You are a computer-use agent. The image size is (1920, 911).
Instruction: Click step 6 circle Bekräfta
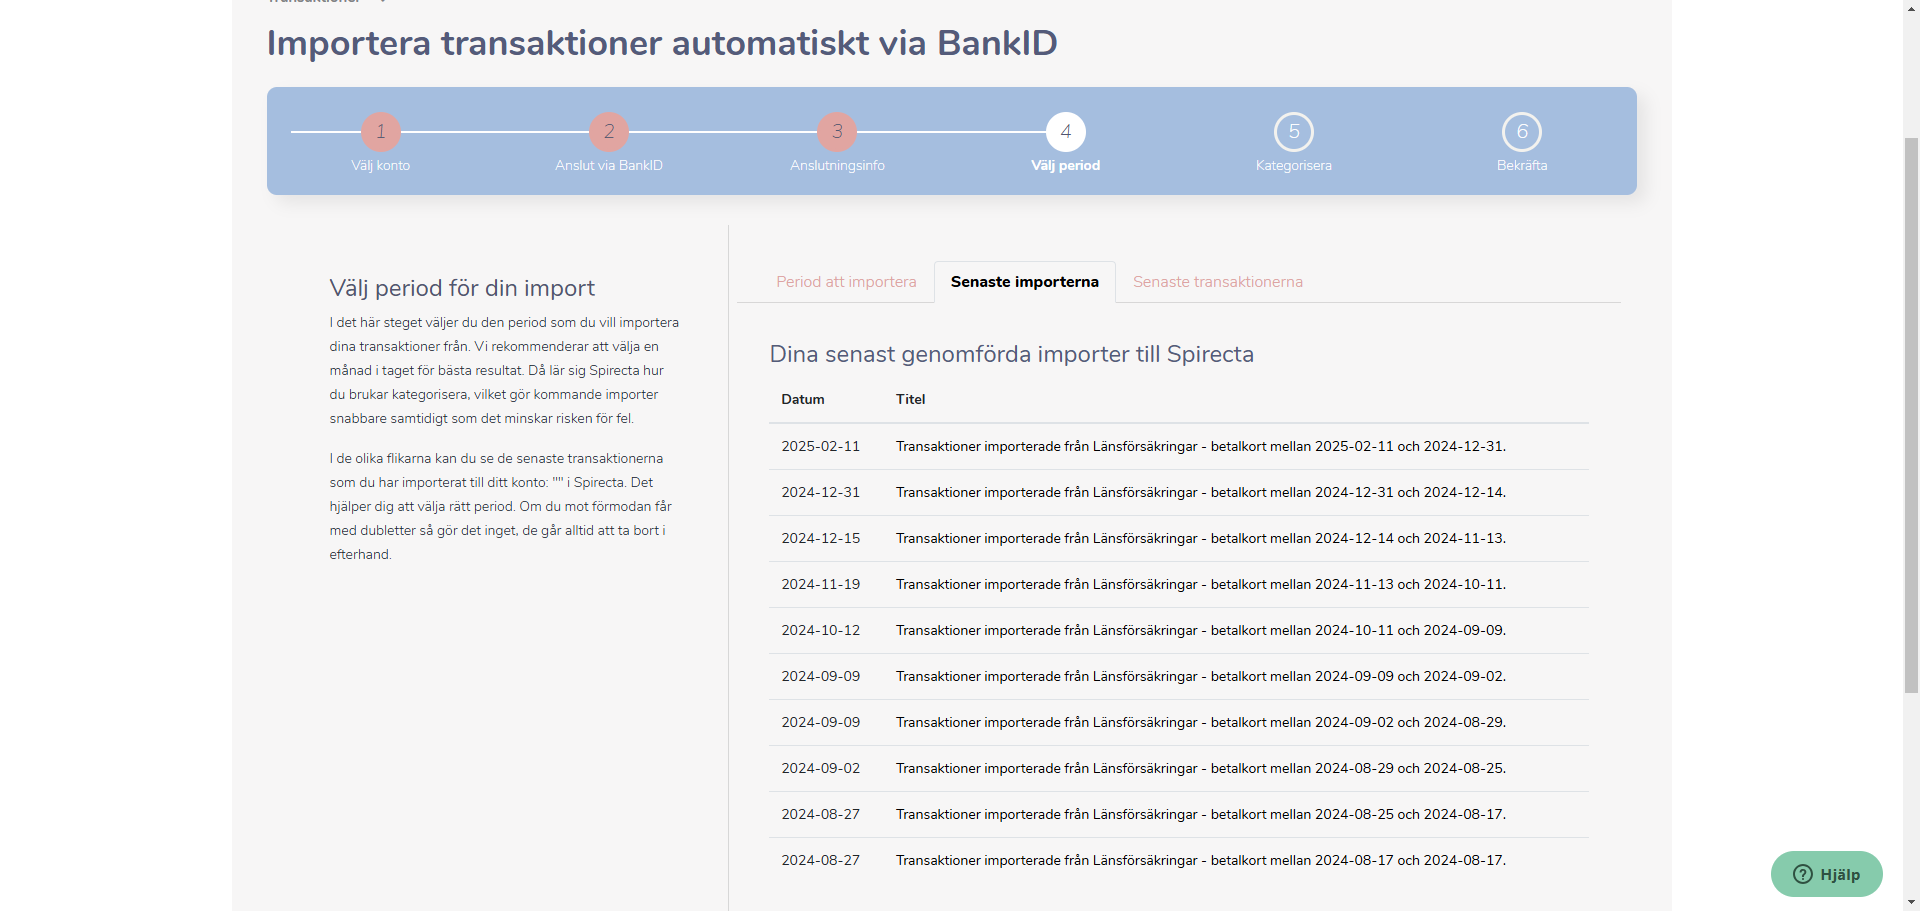1522,132
